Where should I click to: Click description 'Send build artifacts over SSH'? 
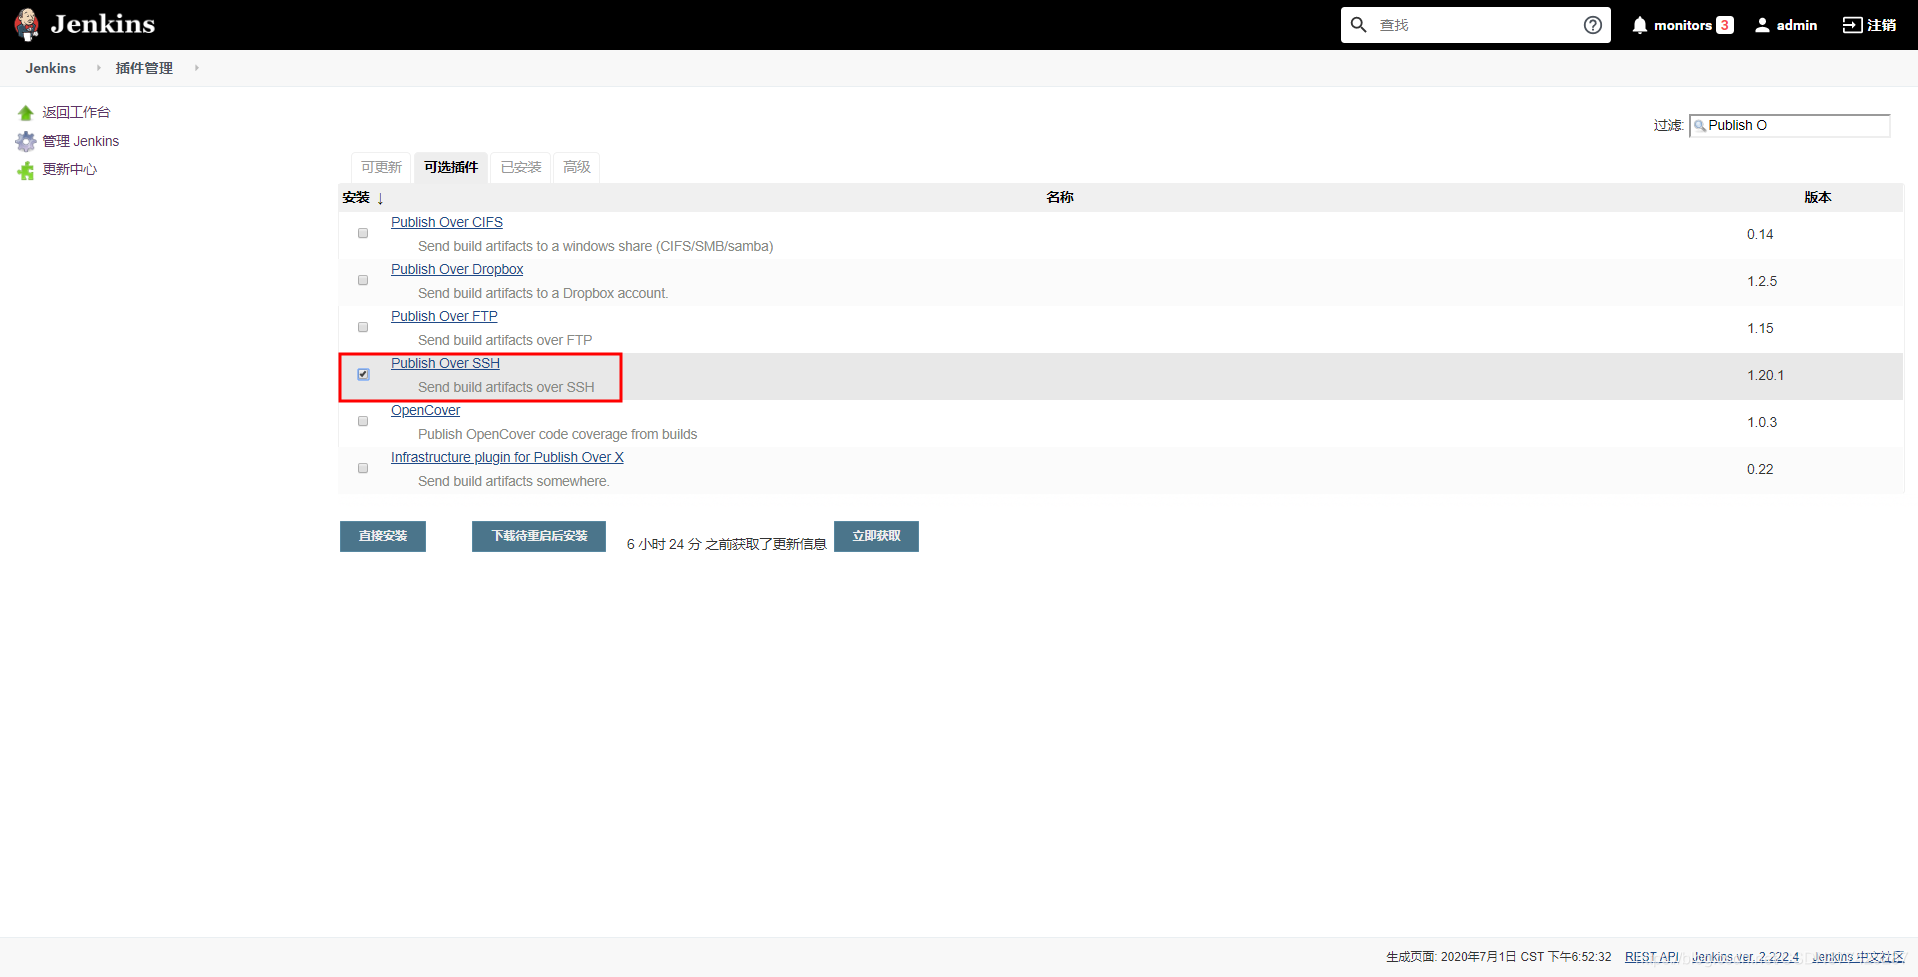506,387
